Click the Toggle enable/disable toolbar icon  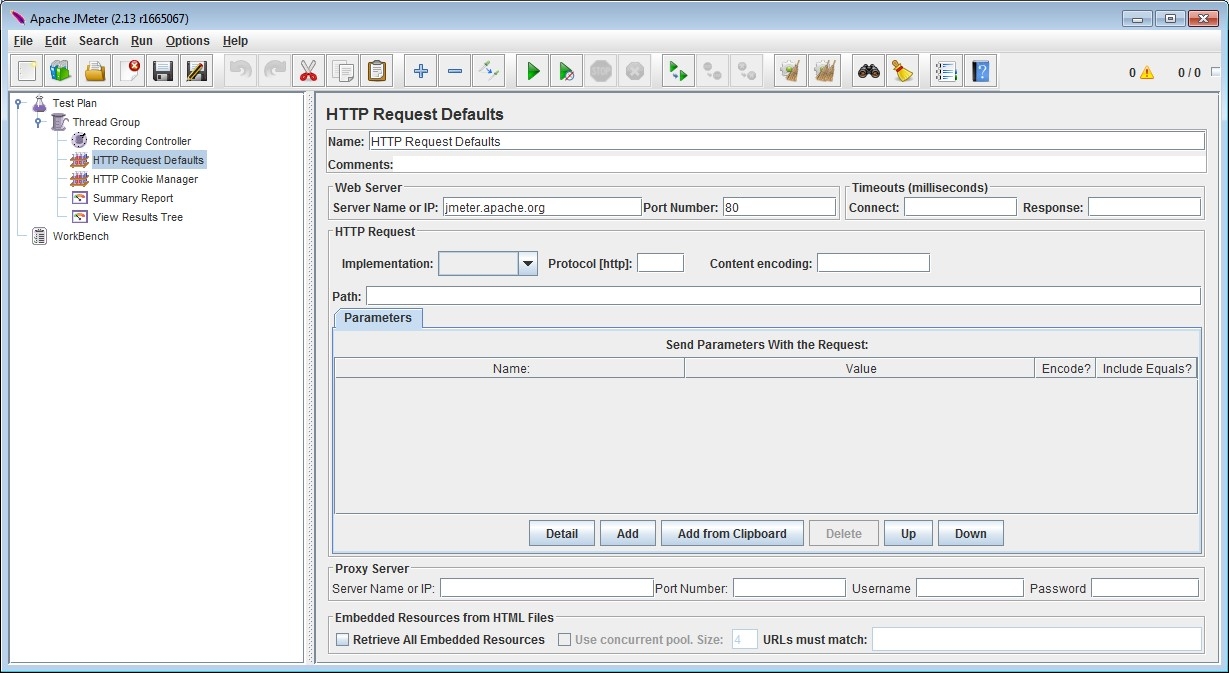click(489, 71)
